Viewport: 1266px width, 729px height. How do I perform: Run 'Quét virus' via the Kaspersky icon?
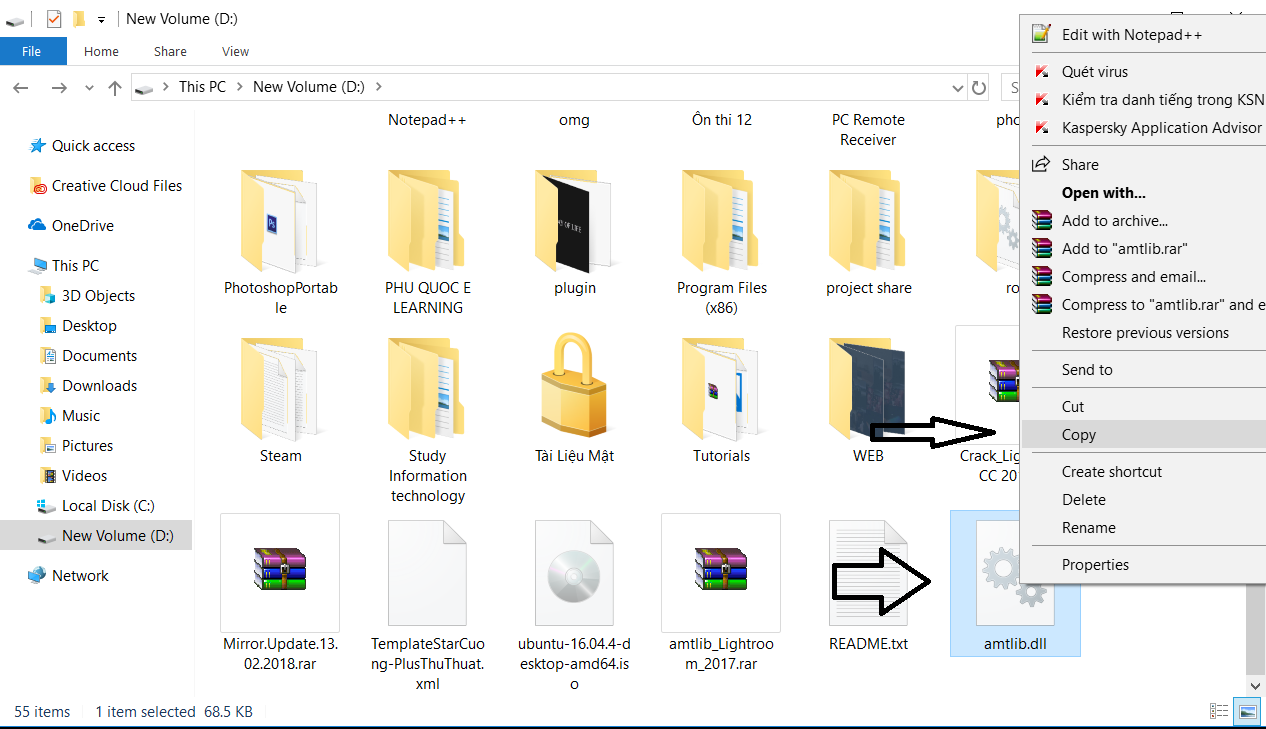(x=1041, y=71)
